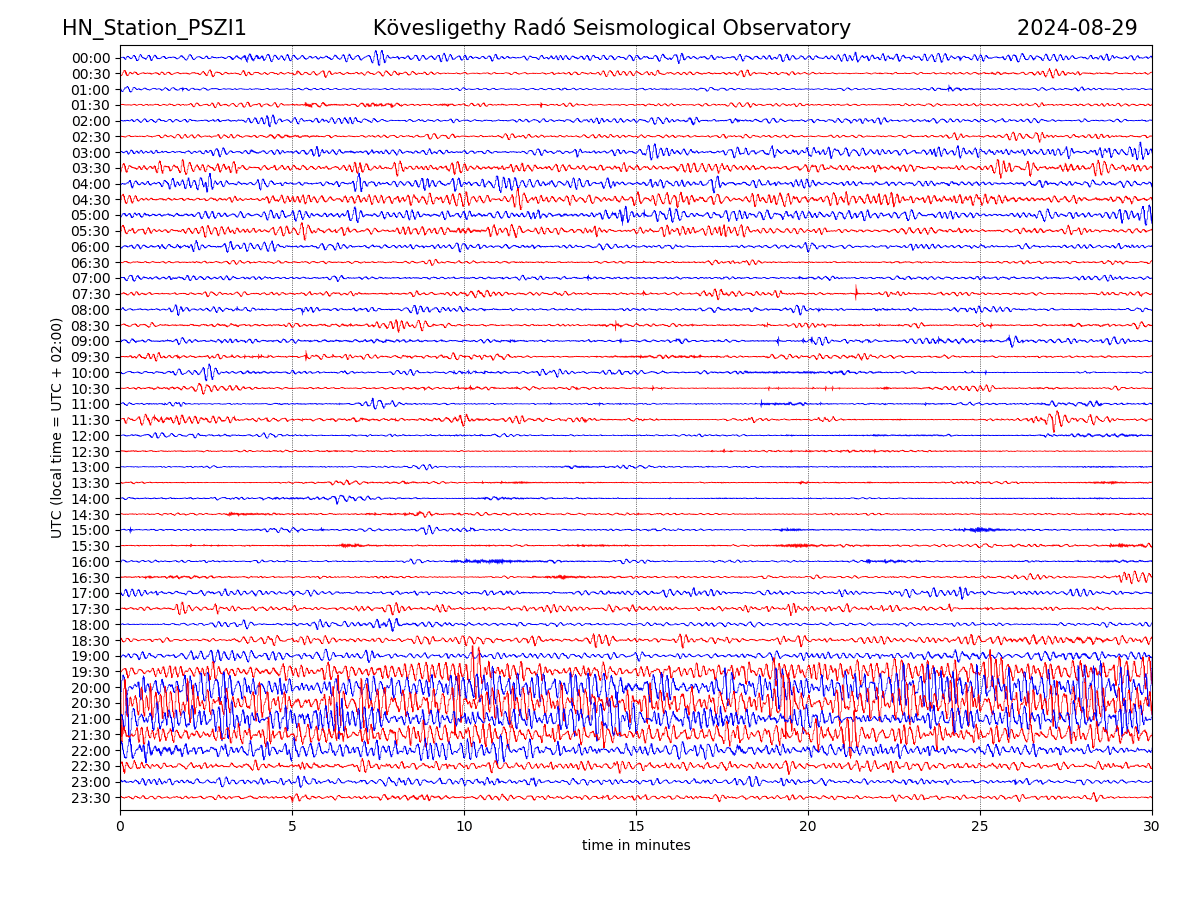Viewport: 1200px width, 900px height.
Task: Click the "time in minutes" axis label
Action: point(636,846)
